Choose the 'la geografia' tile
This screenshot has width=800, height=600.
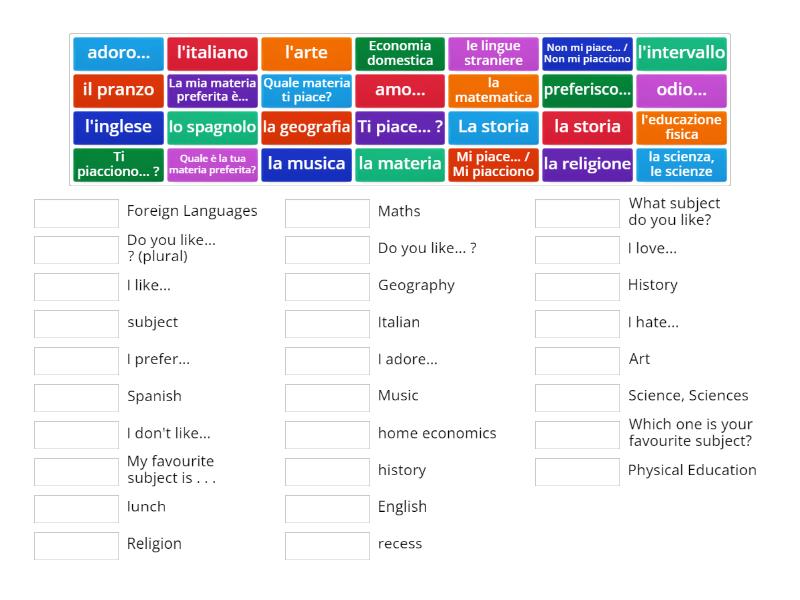click(306, 127)
